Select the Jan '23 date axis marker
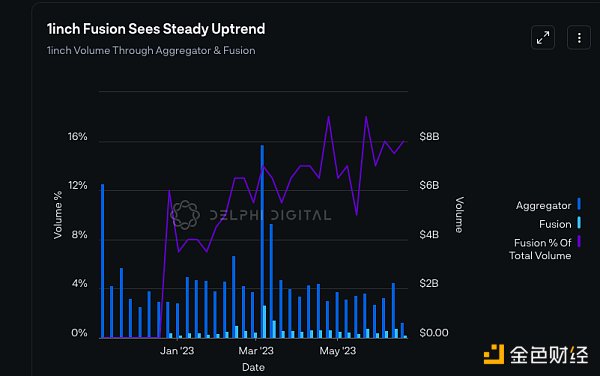 pos(177,351)
